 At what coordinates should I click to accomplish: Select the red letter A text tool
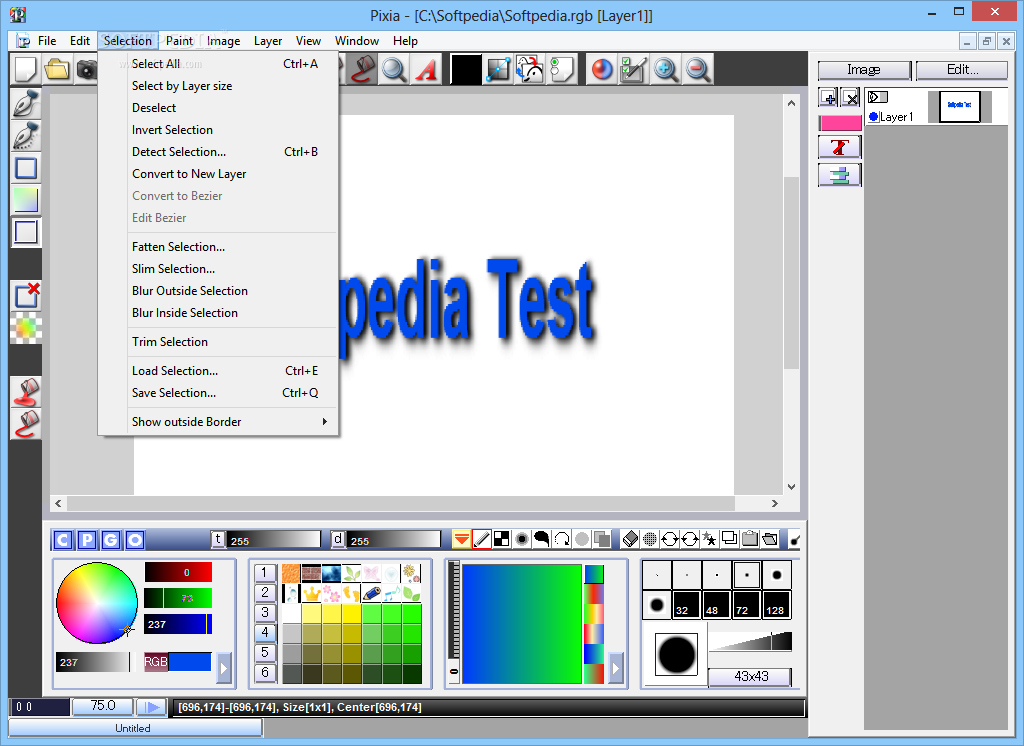(x=426, y=69)
